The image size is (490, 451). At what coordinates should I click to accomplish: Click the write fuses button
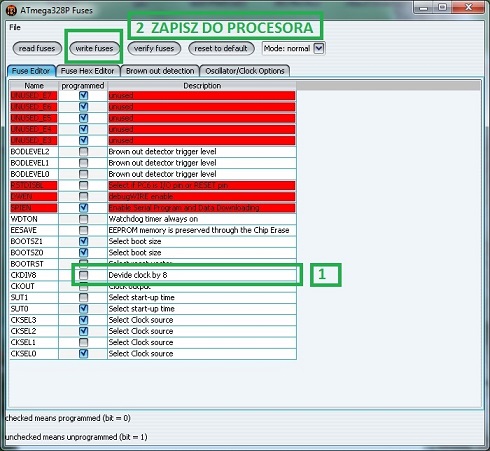94,48
